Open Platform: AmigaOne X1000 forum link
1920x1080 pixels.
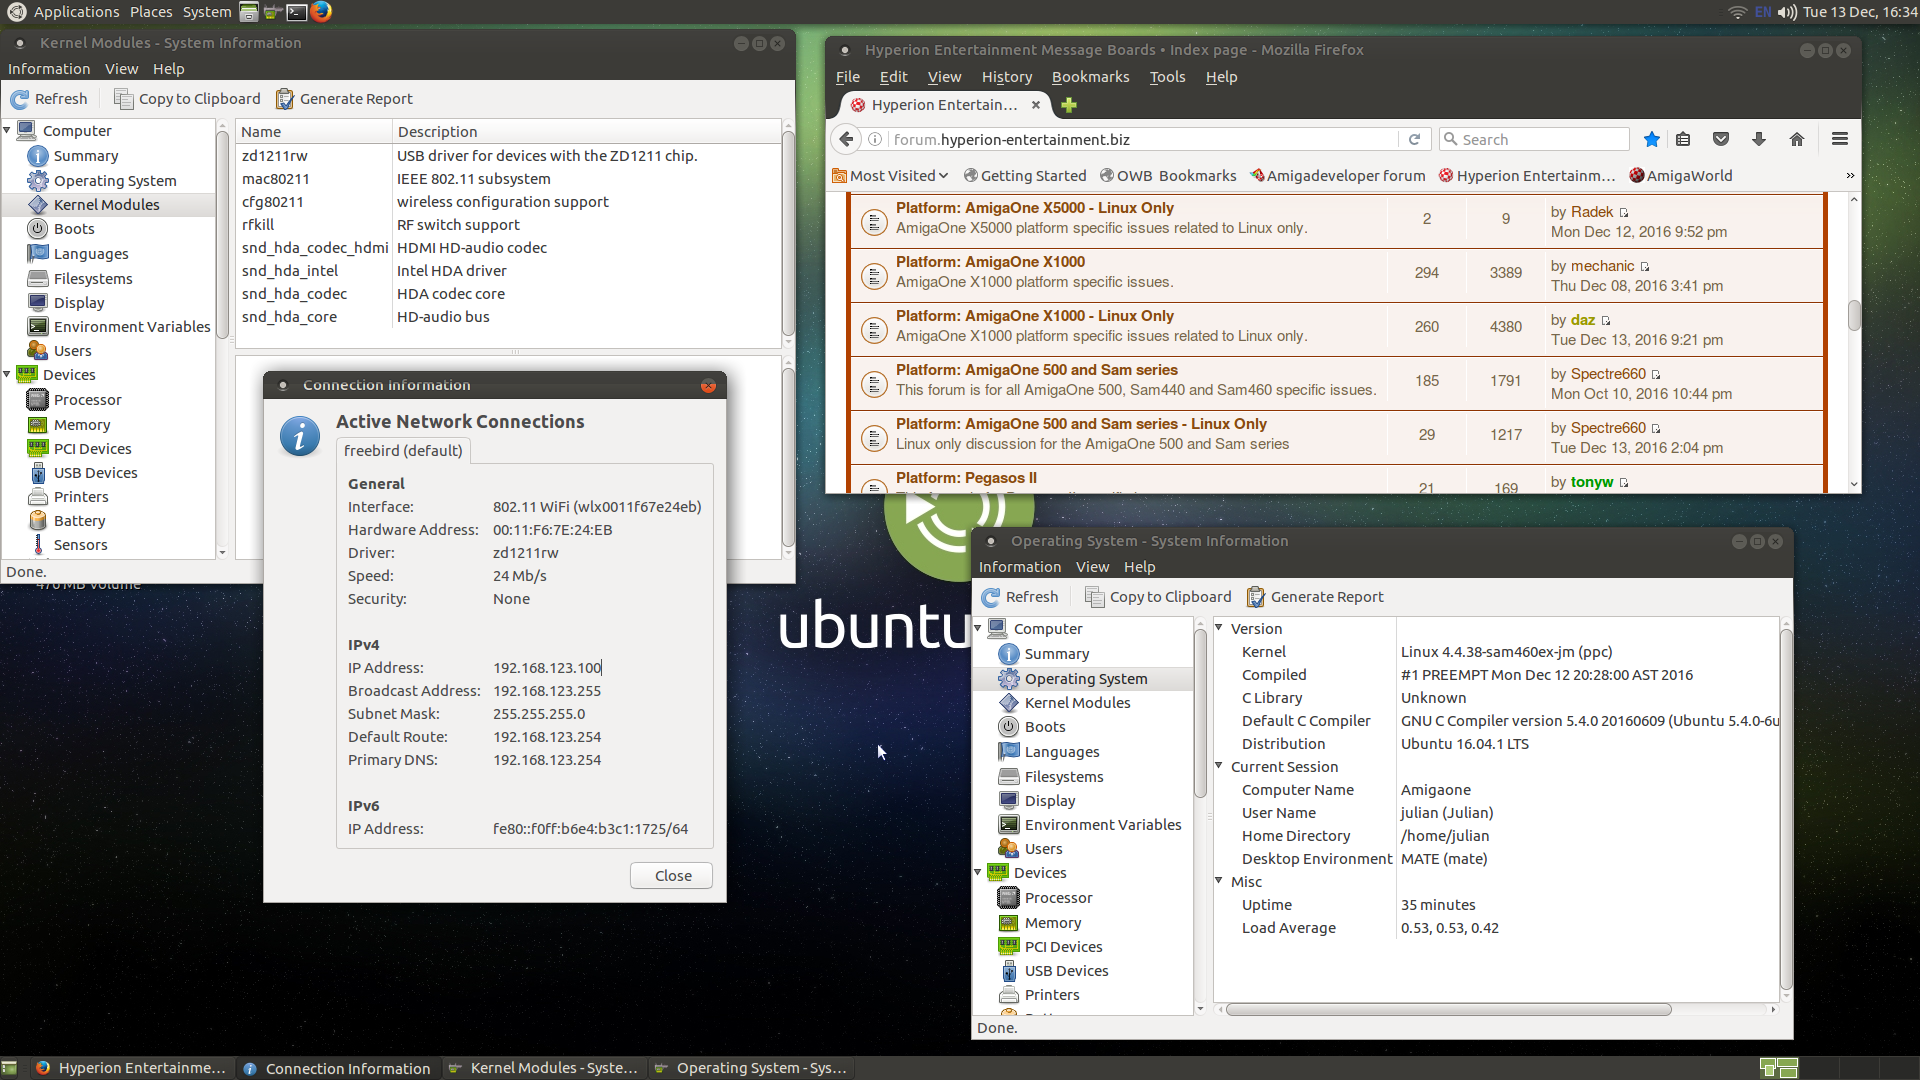990,262
